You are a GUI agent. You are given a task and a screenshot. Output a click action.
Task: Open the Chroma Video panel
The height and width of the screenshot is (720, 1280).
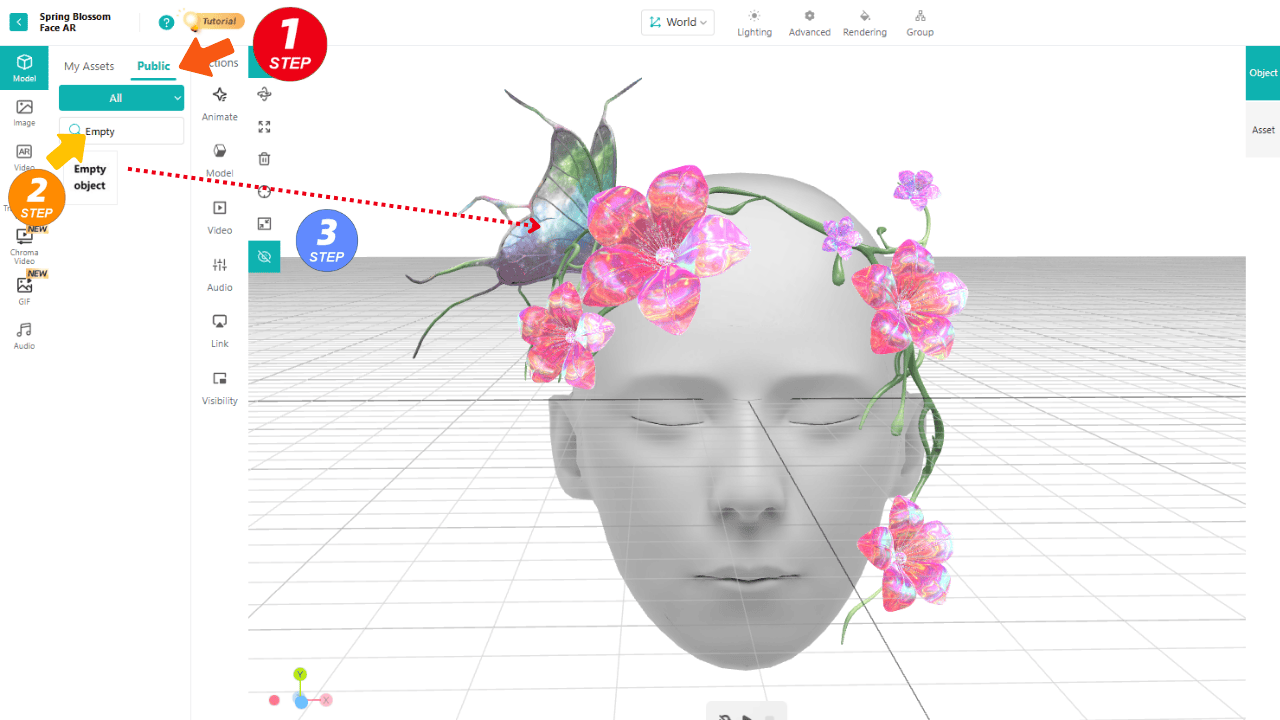coord(23,242)
